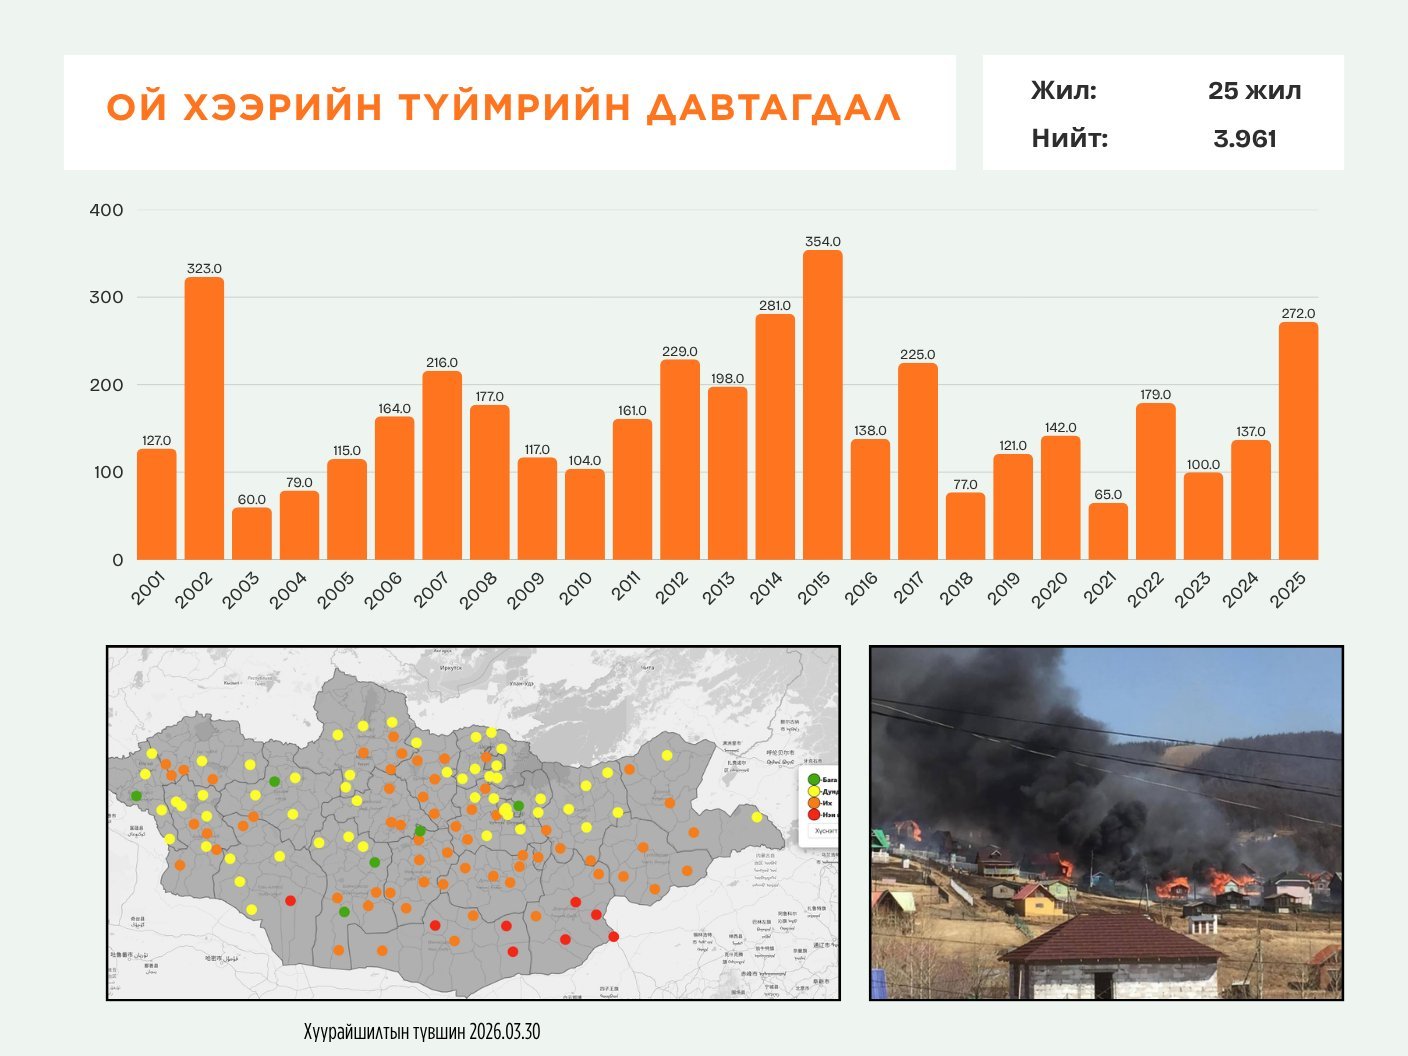This screenshot has width=1408, height=1056.
Task: Click the 2014 bar labeled 281.0
Action: [x=775, y=437]
